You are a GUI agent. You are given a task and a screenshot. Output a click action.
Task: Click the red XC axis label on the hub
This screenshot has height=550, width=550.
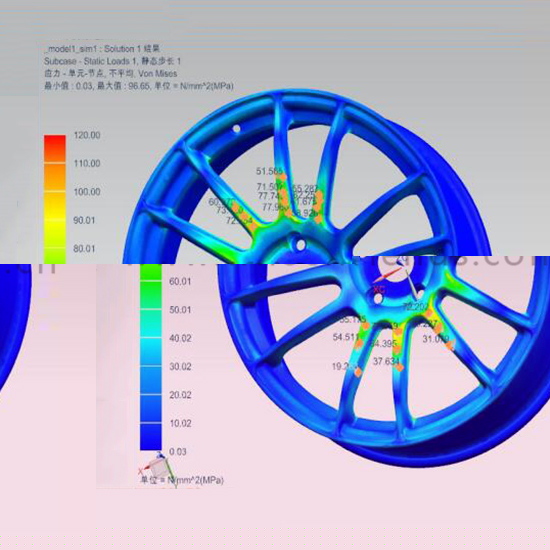point(379,290)
